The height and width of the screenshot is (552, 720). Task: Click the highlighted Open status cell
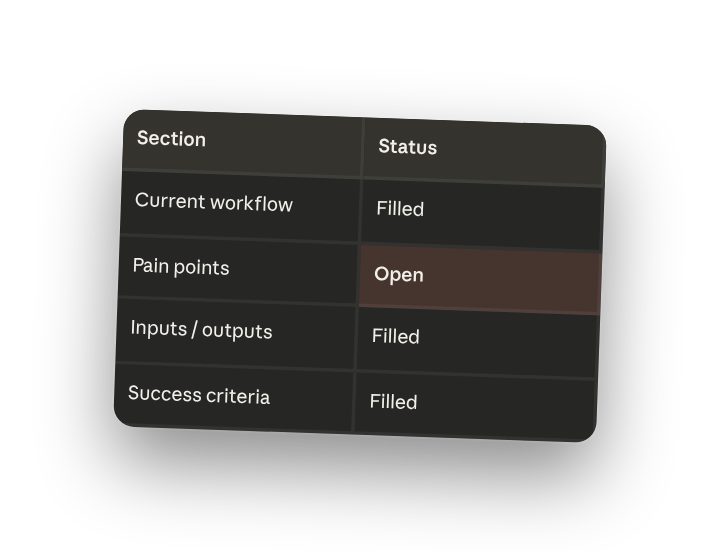tap(479, 279)
